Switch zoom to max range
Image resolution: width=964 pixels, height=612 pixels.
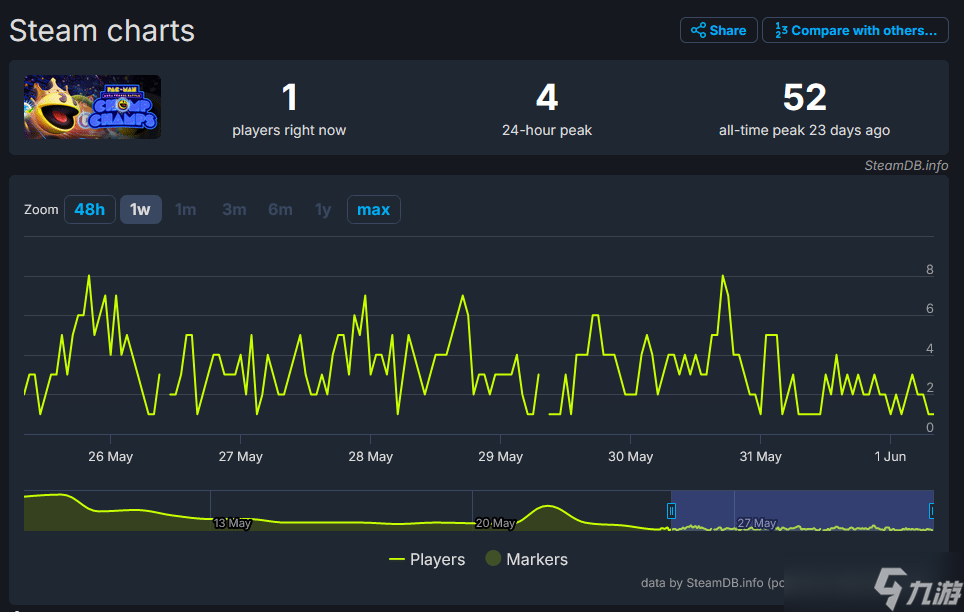tap(373, 209)
